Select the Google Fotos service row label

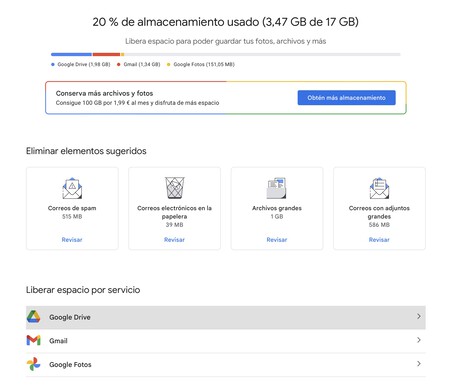point(70,364)
